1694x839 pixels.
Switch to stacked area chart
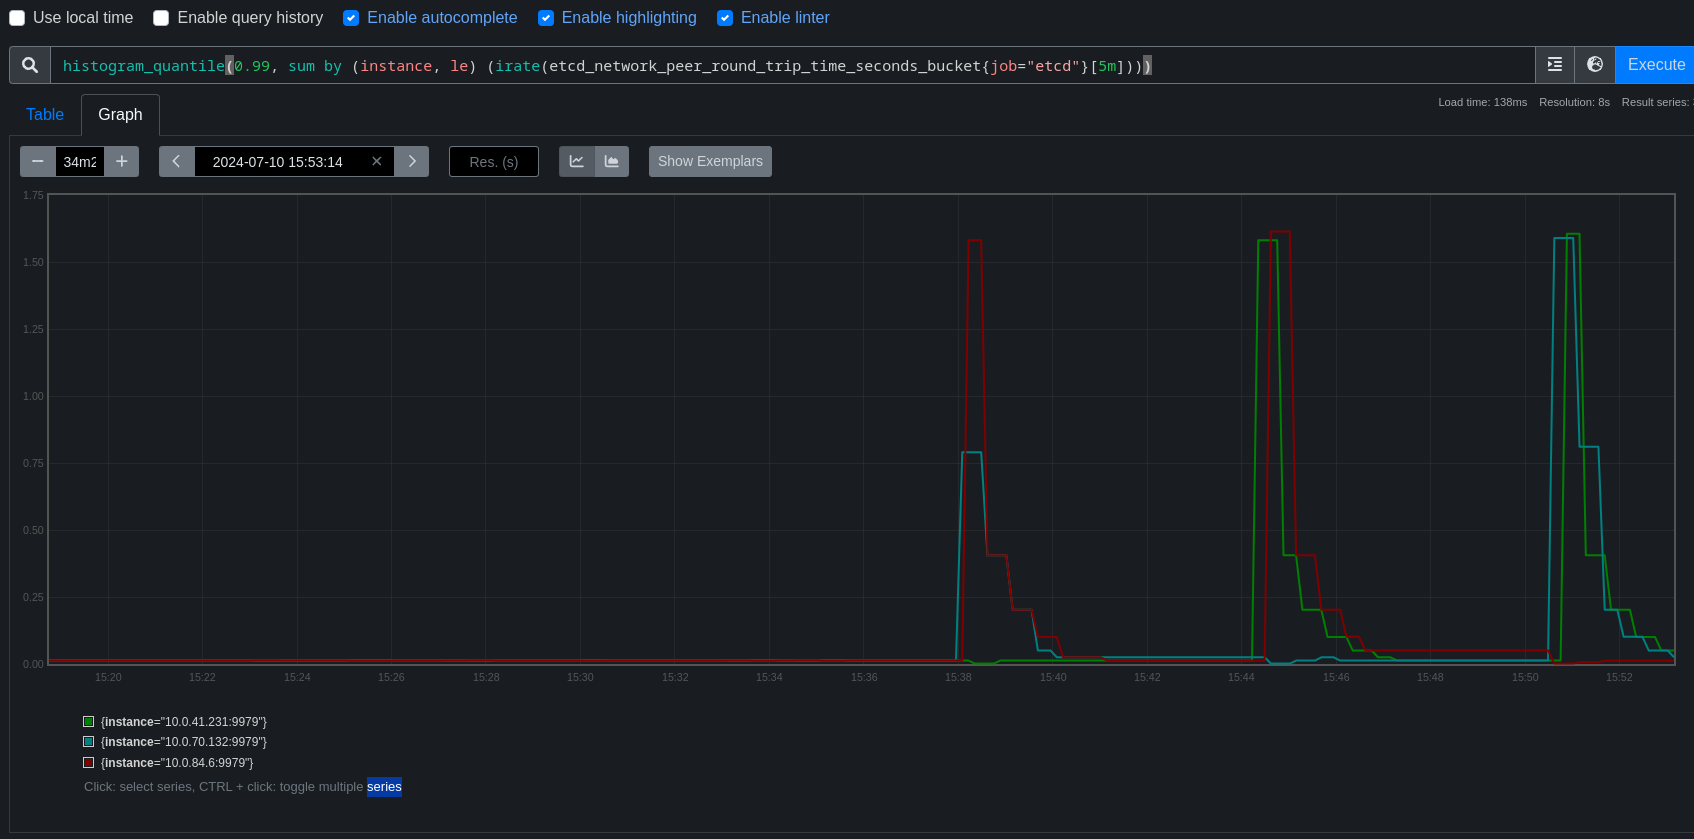[612, 162]
